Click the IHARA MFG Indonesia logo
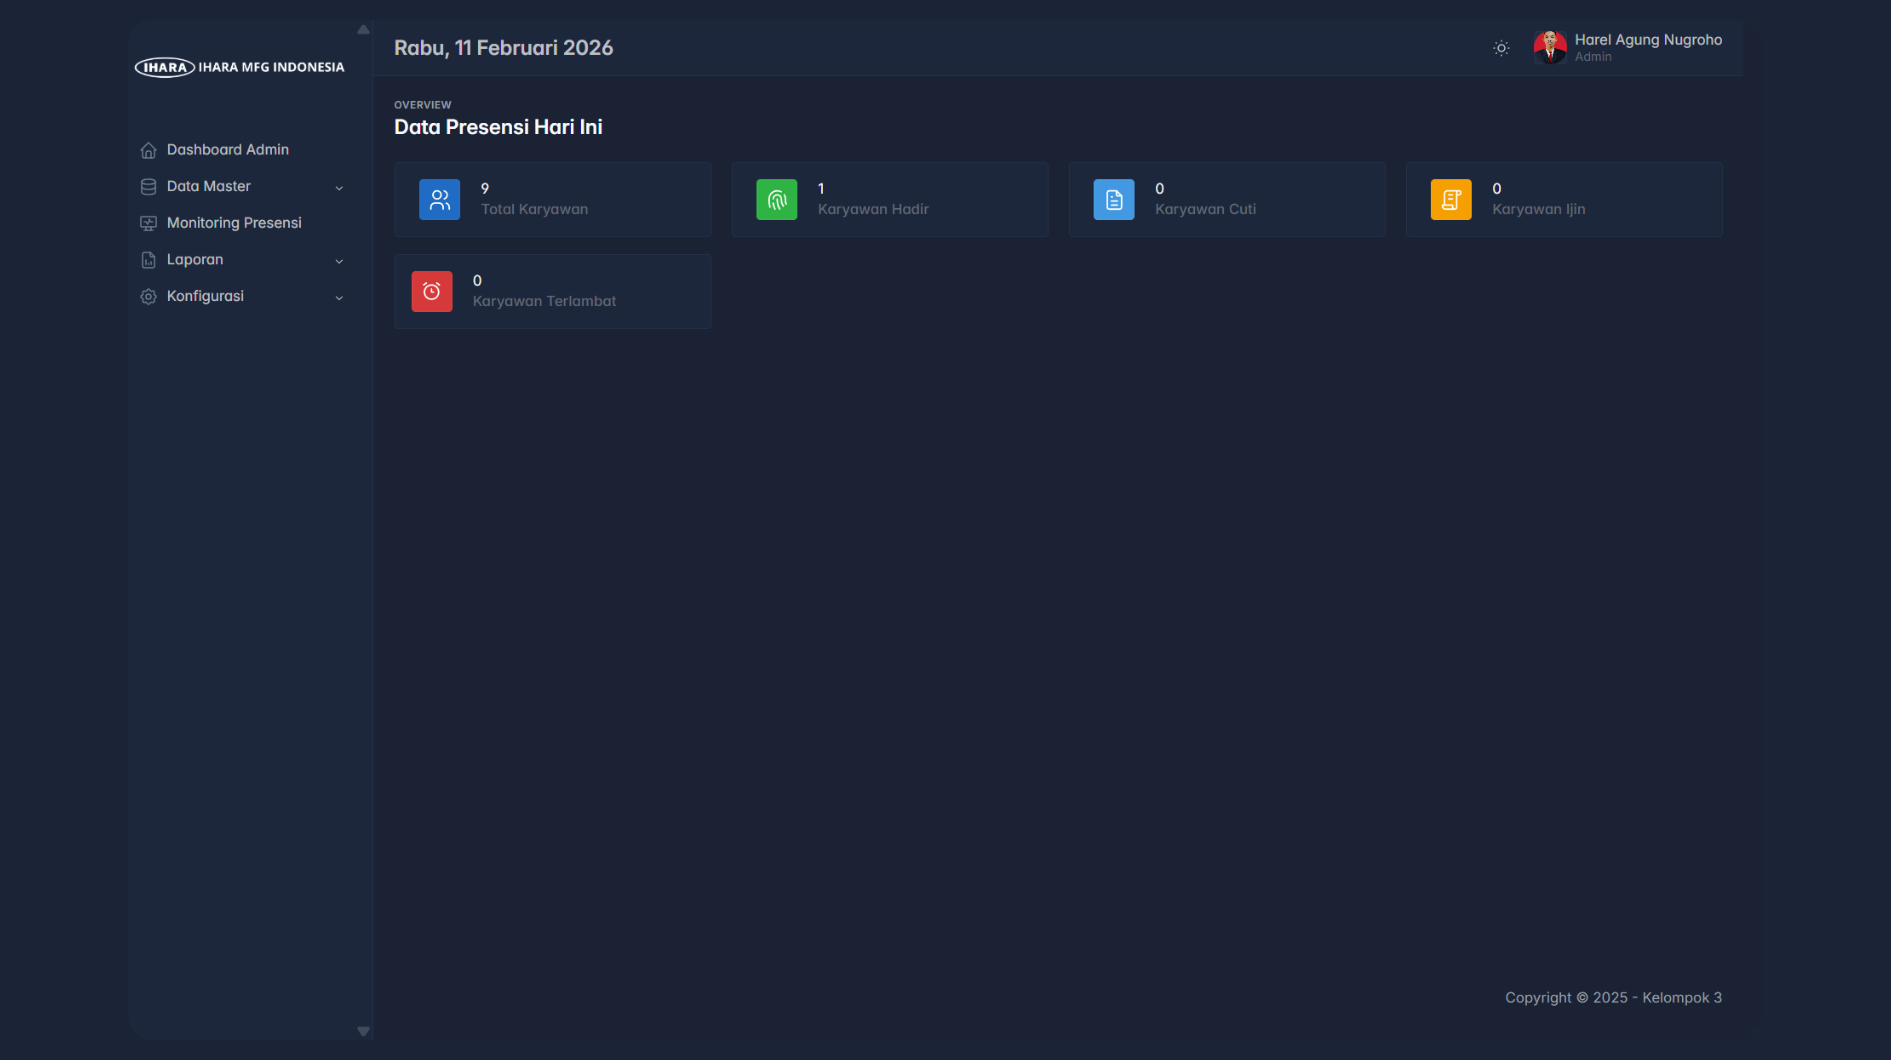This screenshot has width=1891, height=1060. [239, 67]
